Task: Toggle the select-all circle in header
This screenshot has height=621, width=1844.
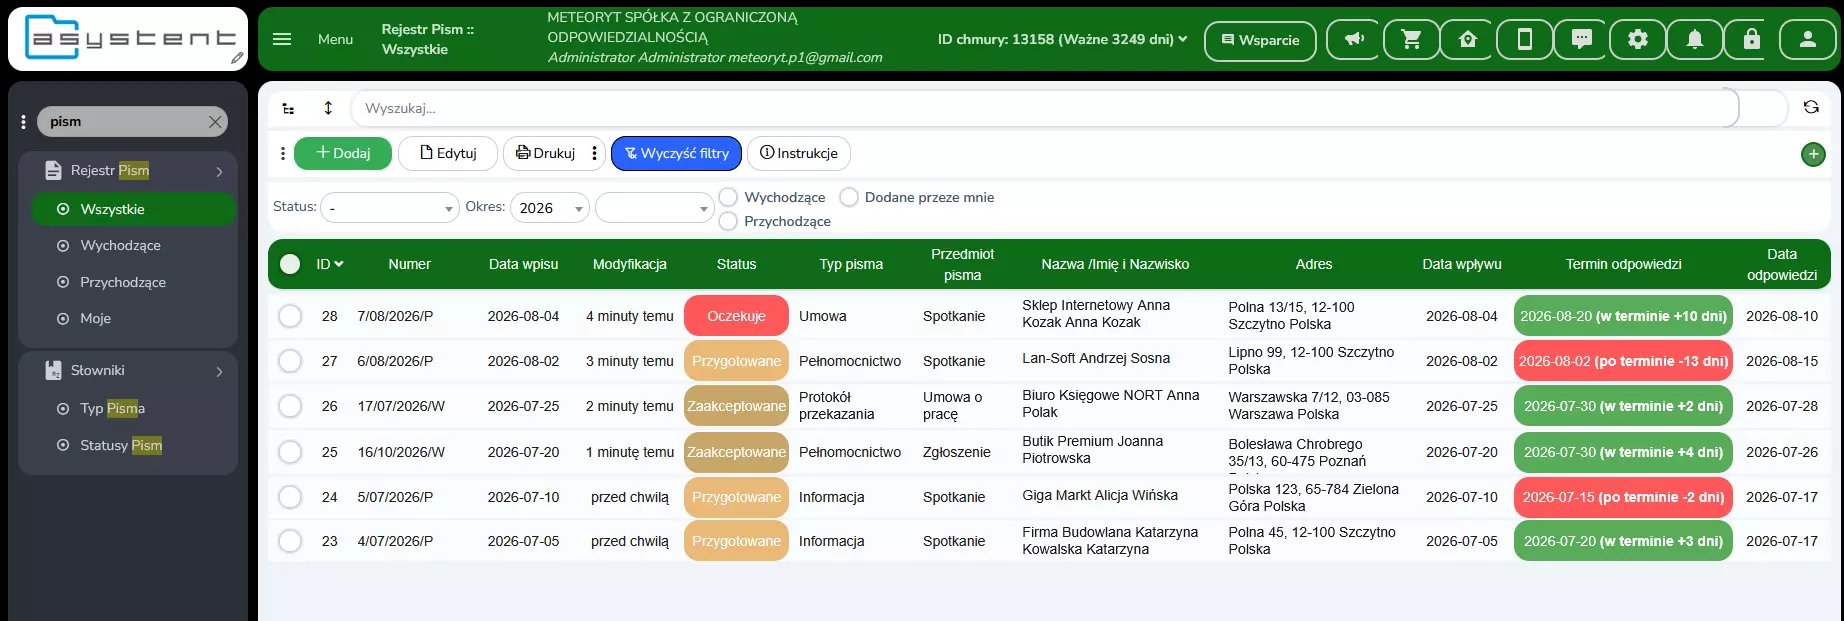Action: (290, 264)
